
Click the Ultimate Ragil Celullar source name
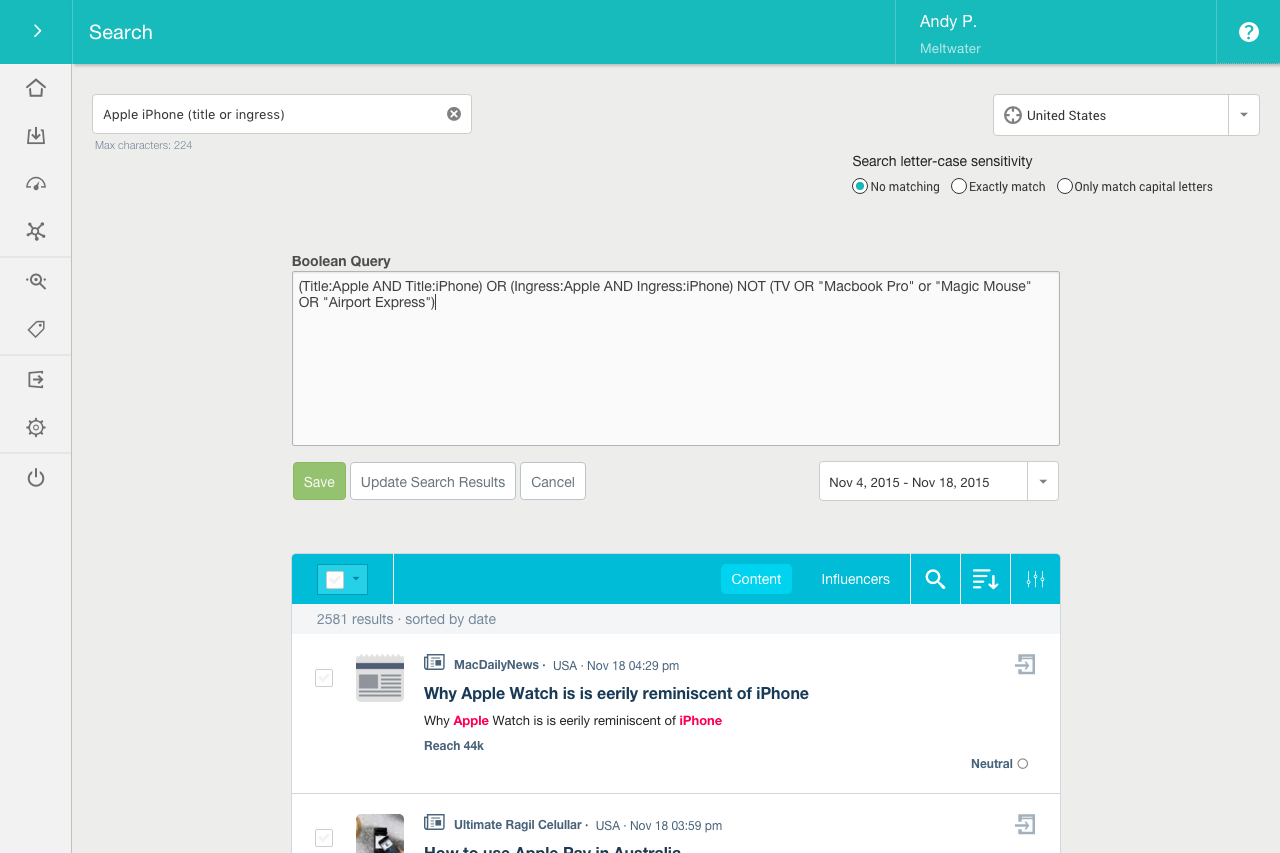517,825
